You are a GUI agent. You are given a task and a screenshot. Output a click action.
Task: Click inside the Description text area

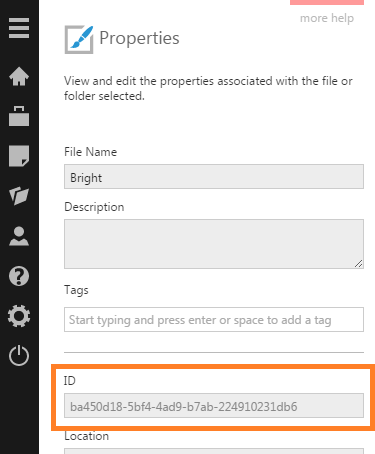pyautogui.click(x=214, y=244)
